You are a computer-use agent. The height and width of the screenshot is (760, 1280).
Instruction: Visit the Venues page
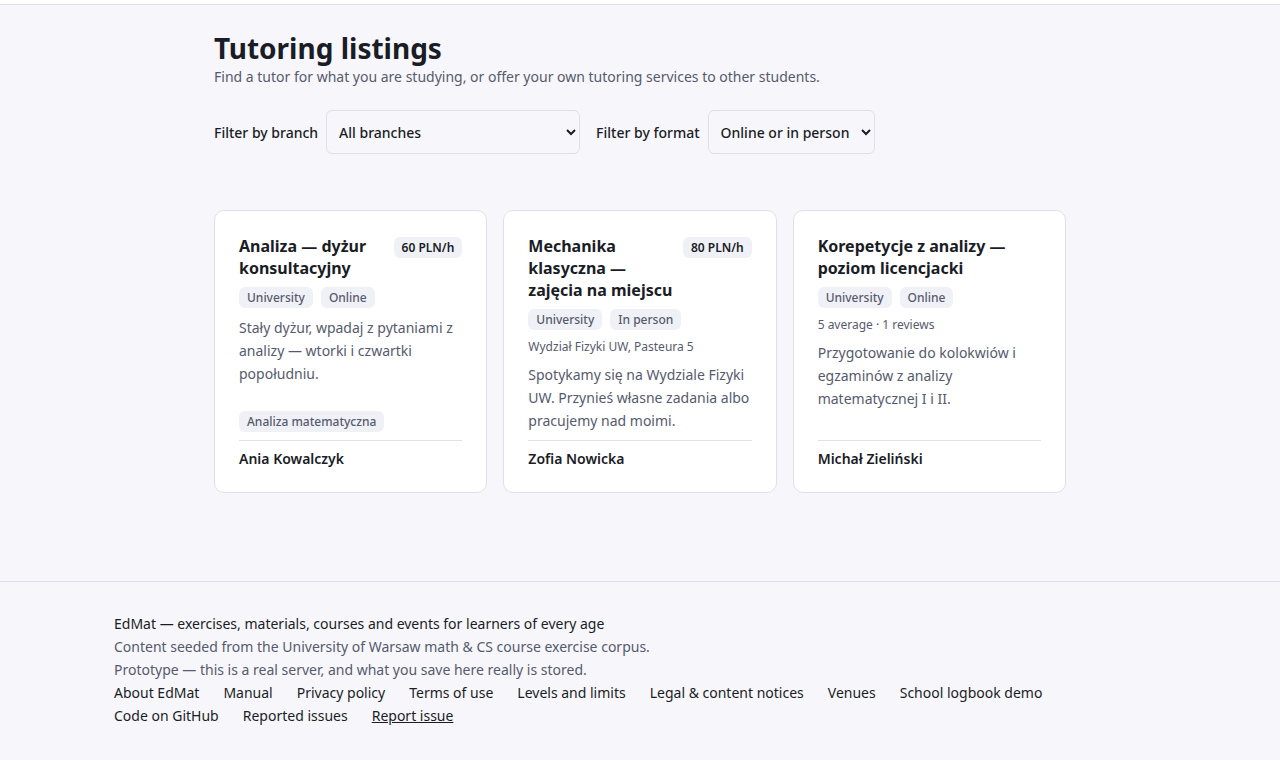click(852, 693)
